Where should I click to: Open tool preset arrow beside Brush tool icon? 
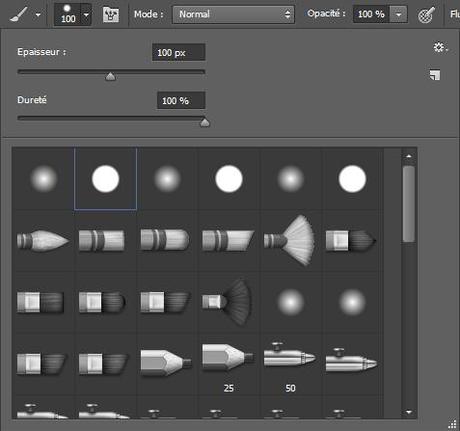(x=38, y=15)
